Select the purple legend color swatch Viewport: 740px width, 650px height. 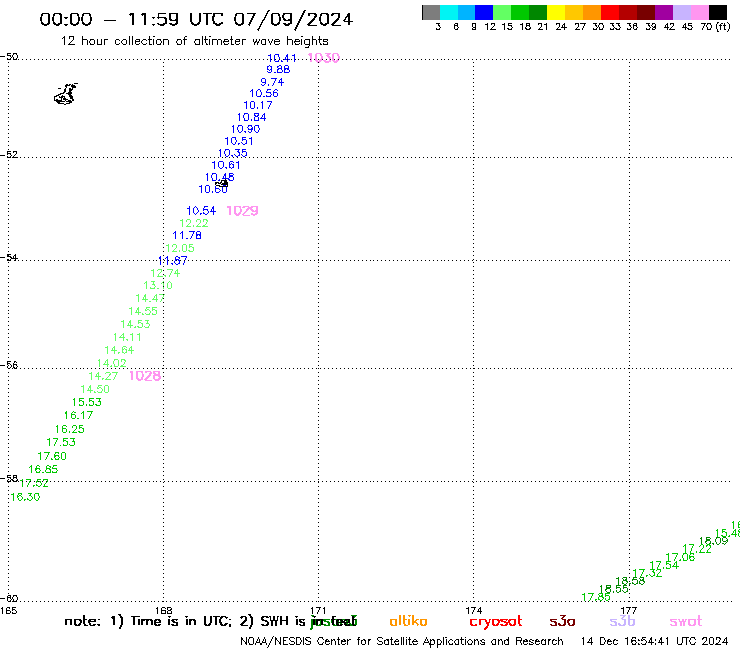coord(664,12)
